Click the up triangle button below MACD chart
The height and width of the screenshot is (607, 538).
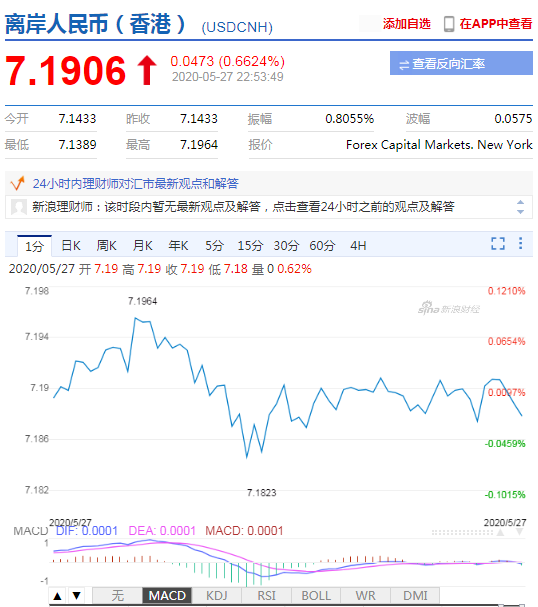(57, 596)
